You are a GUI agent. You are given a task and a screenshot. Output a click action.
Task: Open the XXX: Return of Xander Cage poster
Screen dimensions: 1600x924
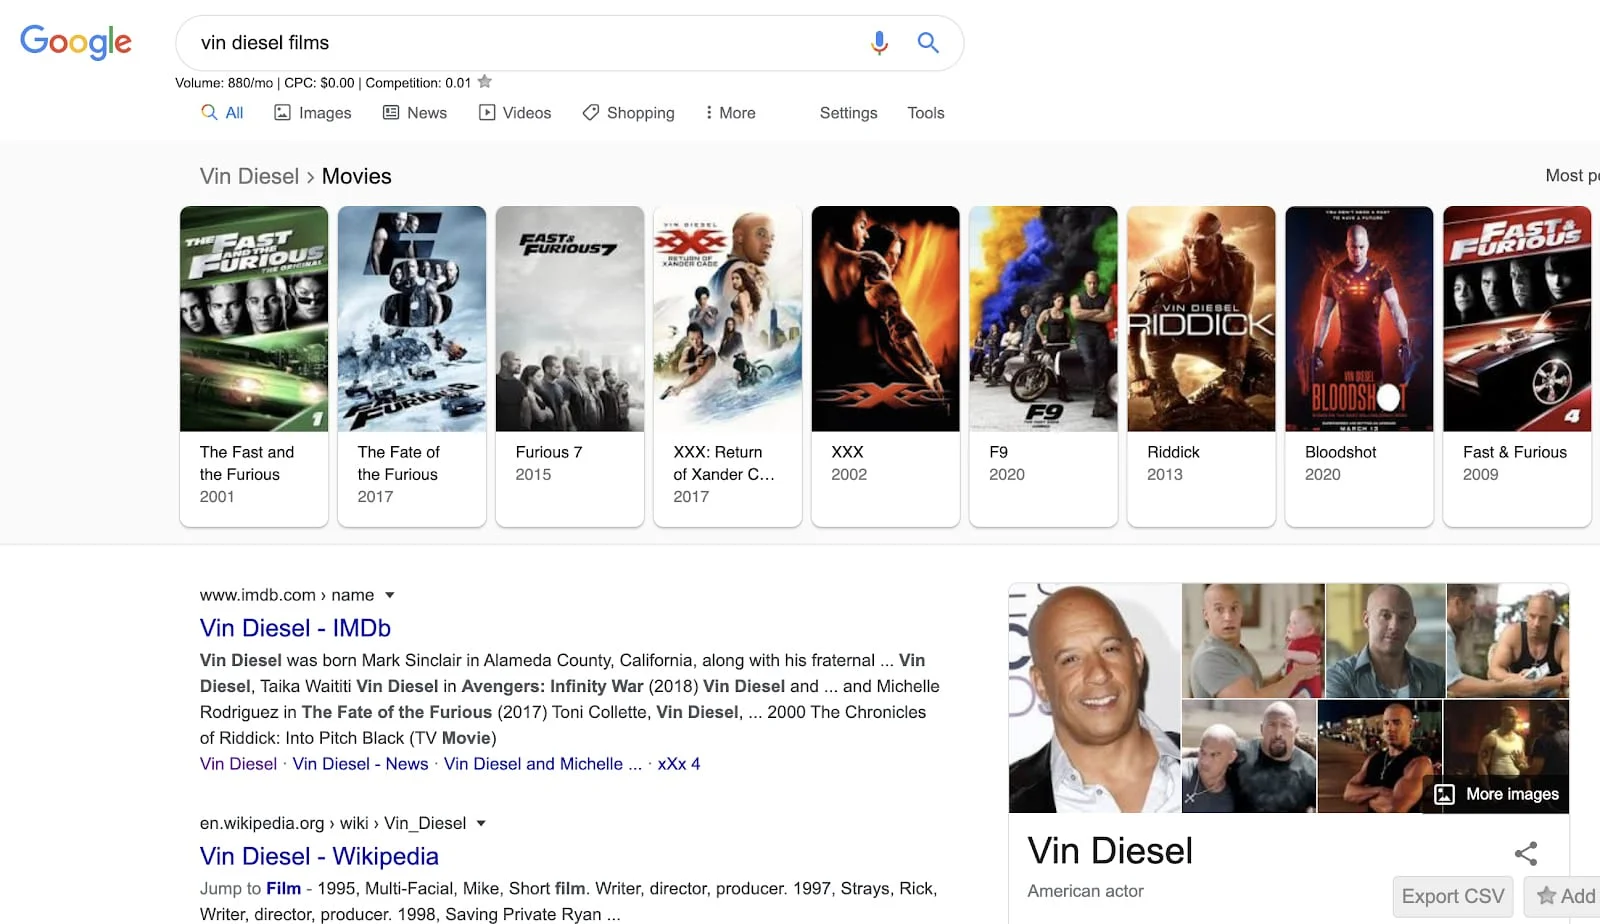coord(728,319)
